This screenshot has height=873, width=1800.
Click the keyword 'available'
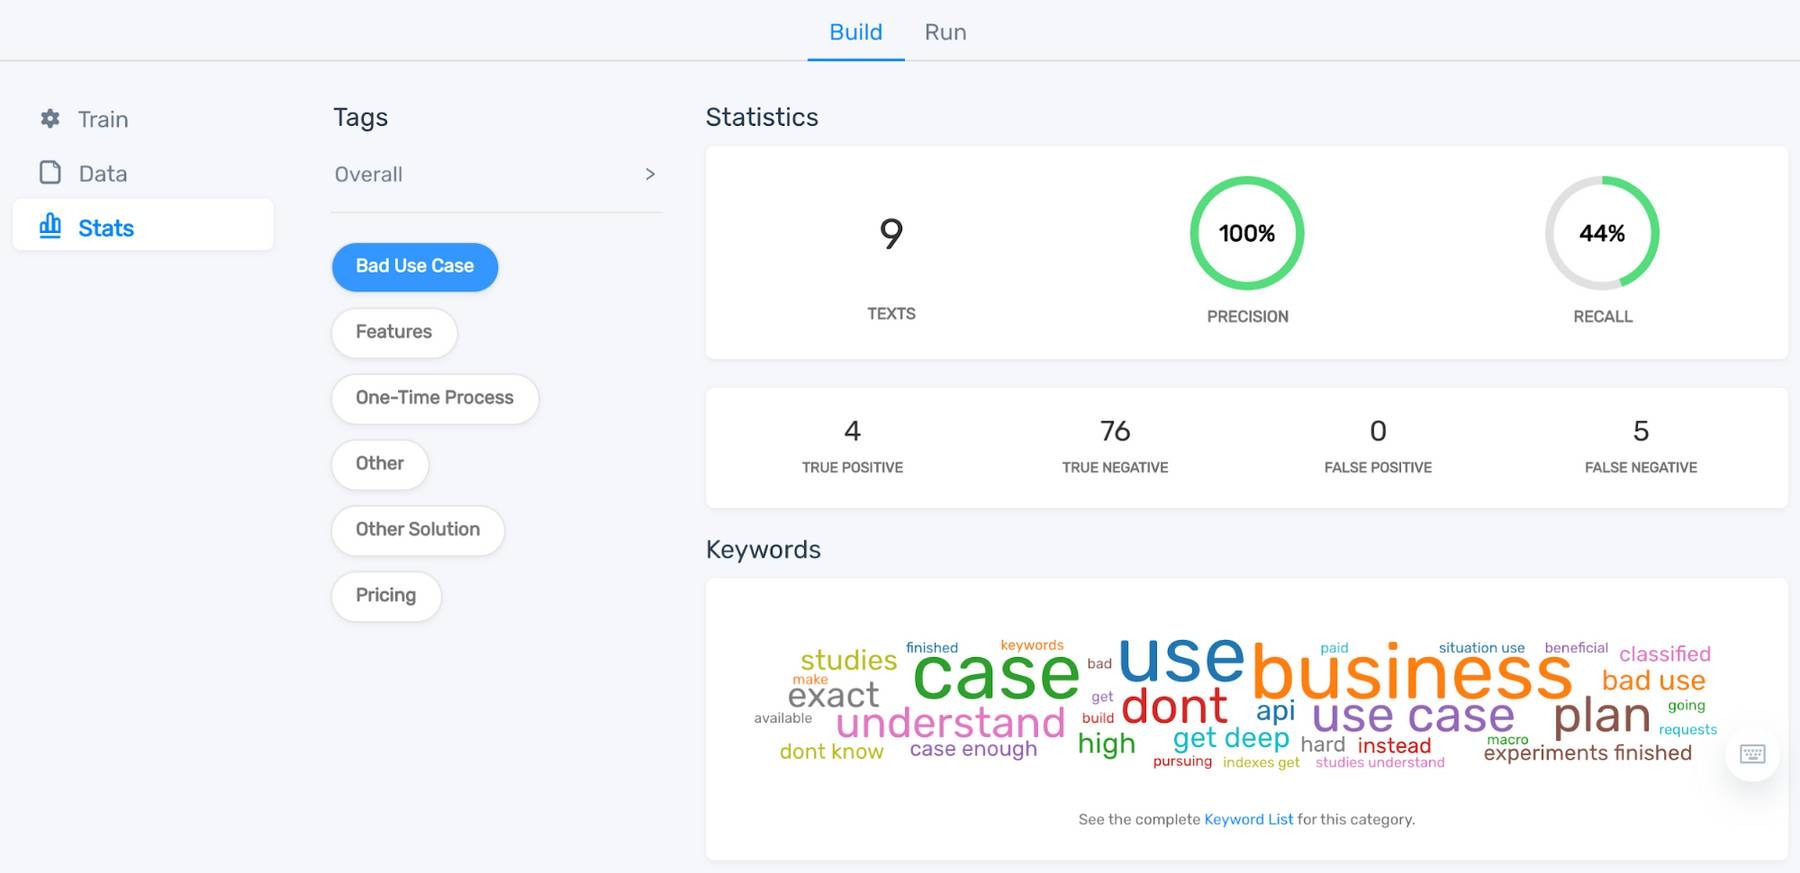[x=783, y=718]
